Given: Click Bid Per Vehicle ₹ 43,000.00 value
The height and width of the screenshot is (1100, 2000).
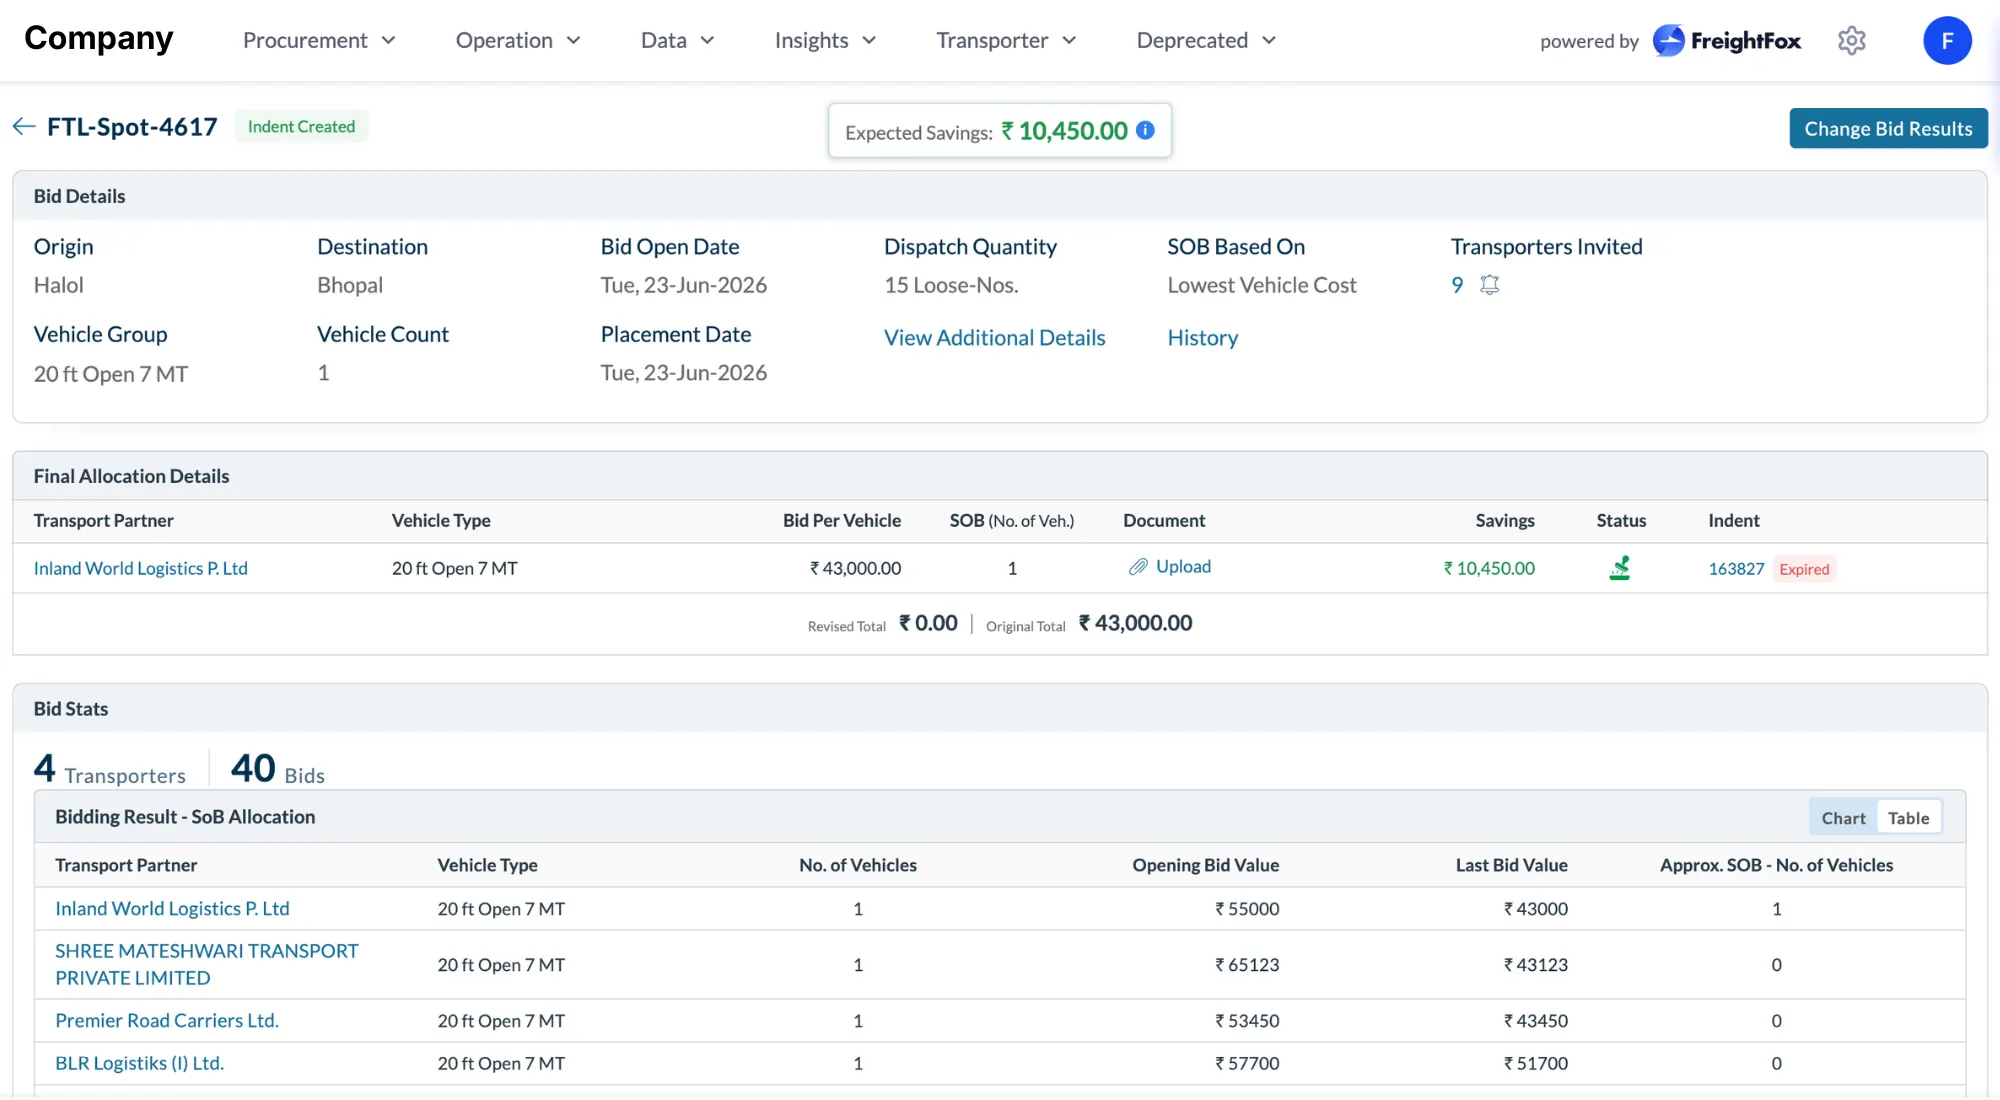Looking at the screenshot, I should click(x=855, y=568).
